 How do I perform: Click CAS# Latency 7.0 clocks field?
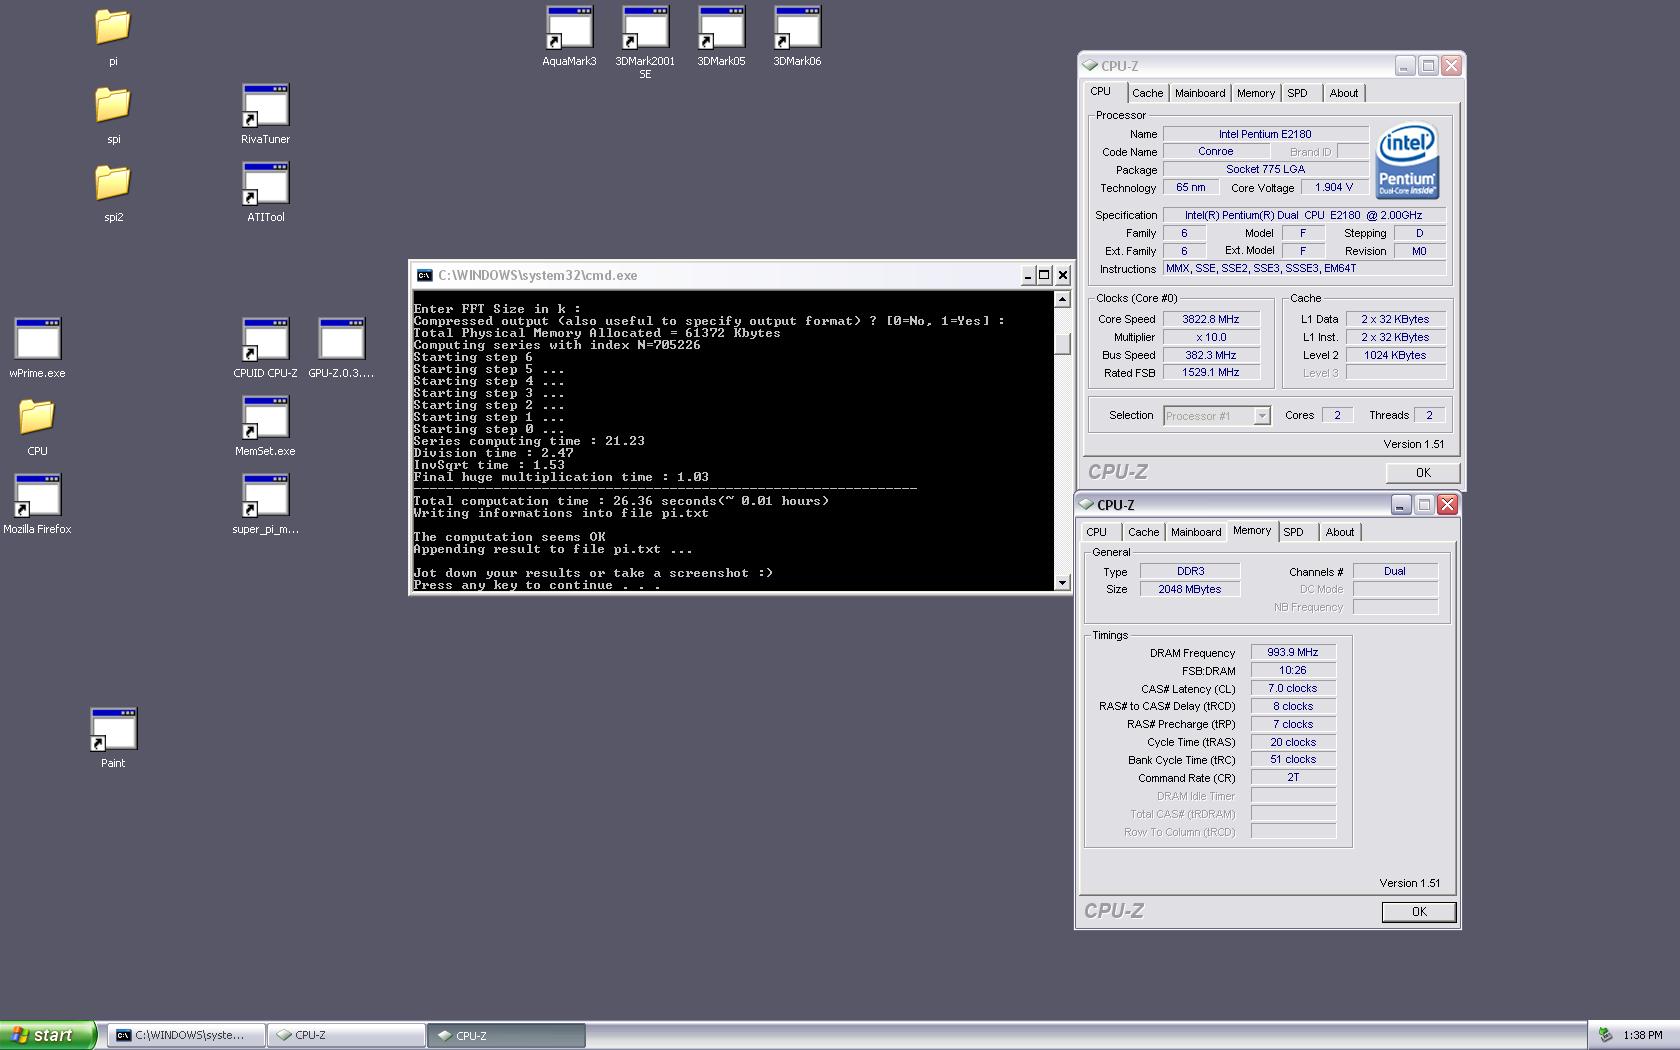(x=1293, y=688)
